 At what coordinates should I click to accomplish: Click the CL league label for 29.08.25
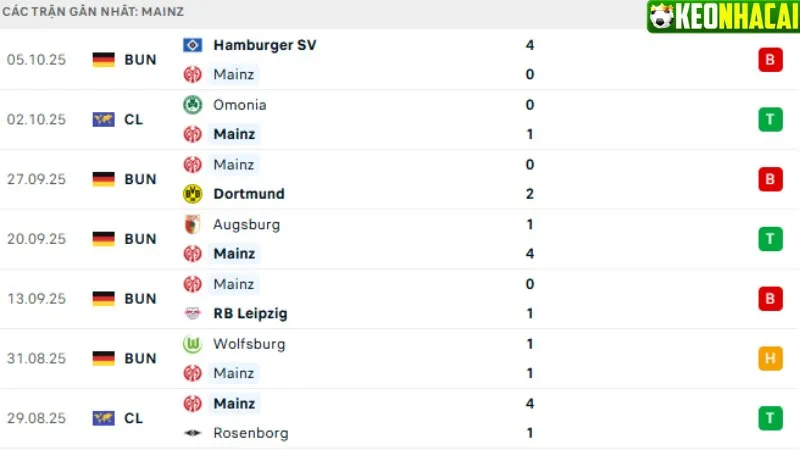coord(134,418)
